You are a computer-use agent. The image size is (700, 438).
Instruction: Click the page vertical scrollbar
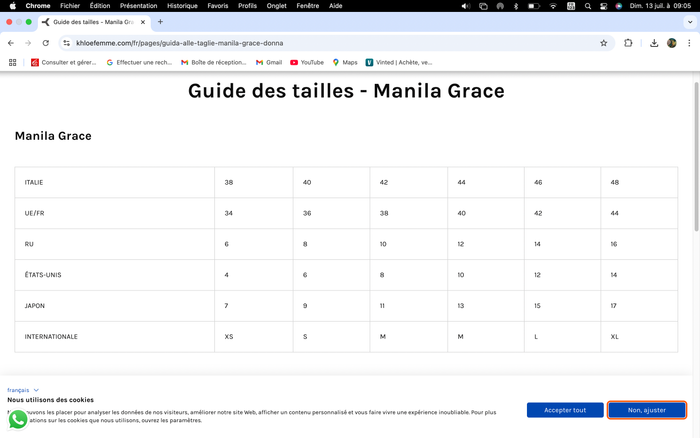696,156
